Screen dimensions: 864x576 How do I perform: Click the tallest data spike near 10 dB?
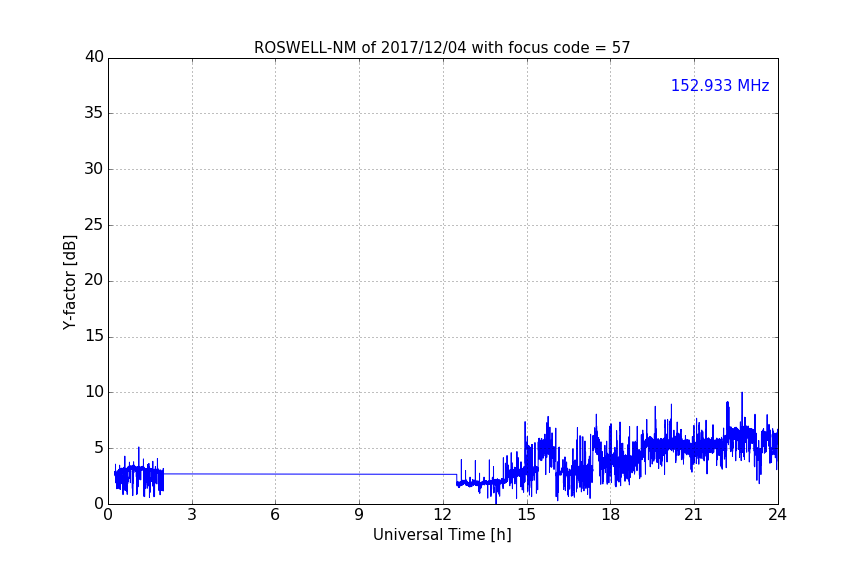pyautogui.click(x=742, y=411)
